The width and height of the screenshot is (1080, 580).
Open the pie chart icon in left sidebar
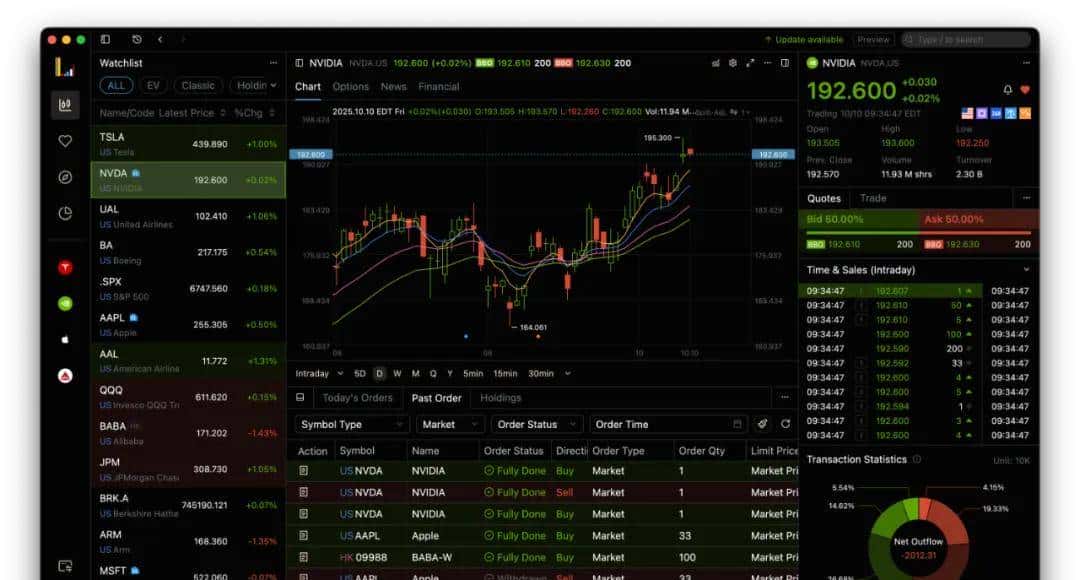point(65,211)
